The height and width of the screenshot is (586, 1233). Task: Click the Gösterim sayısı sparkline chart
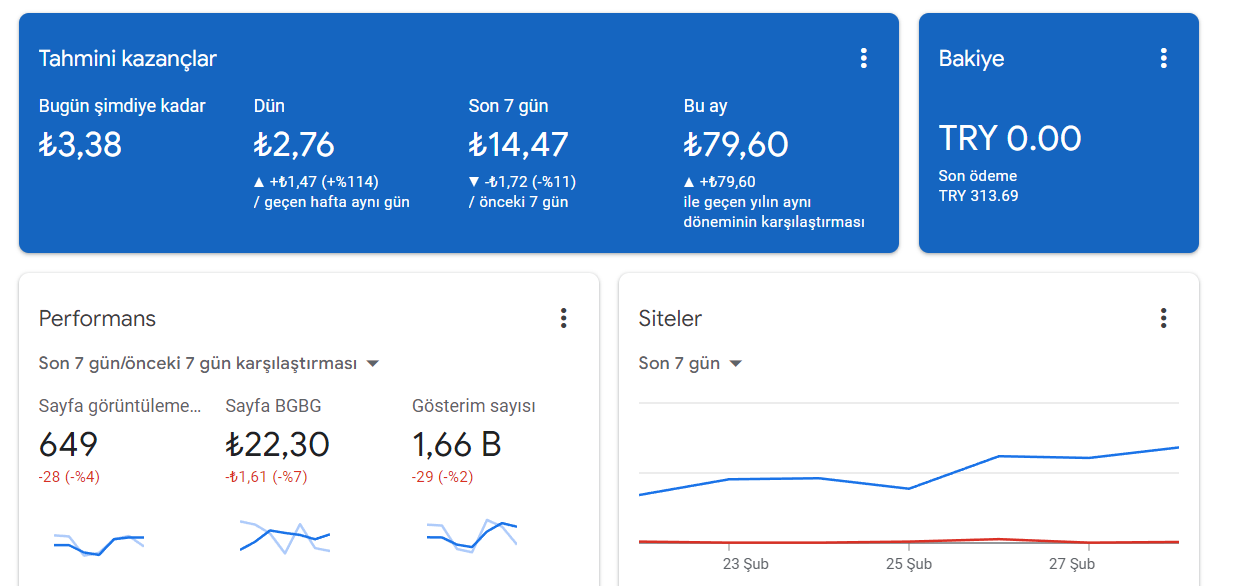coord(471,536)
